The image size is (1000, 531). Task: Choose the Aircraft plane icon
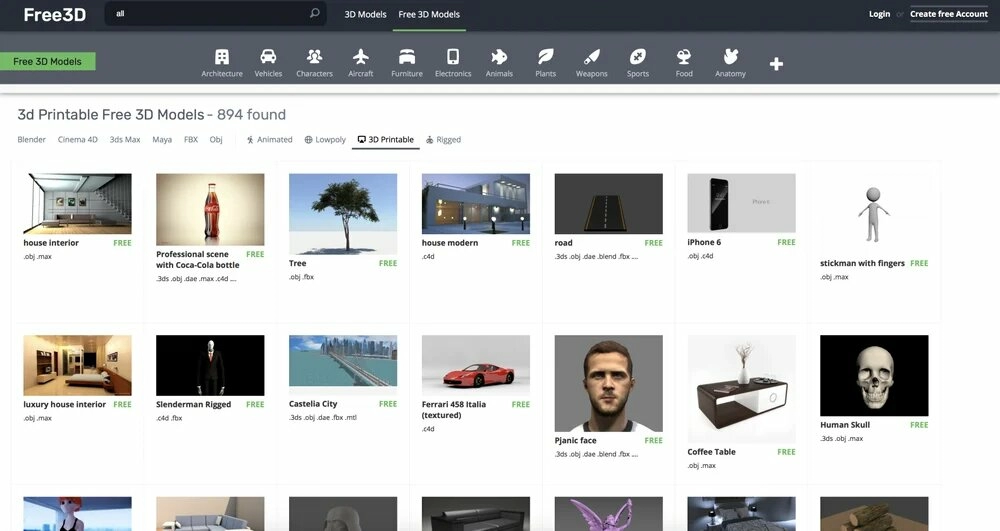pos(361,57)
